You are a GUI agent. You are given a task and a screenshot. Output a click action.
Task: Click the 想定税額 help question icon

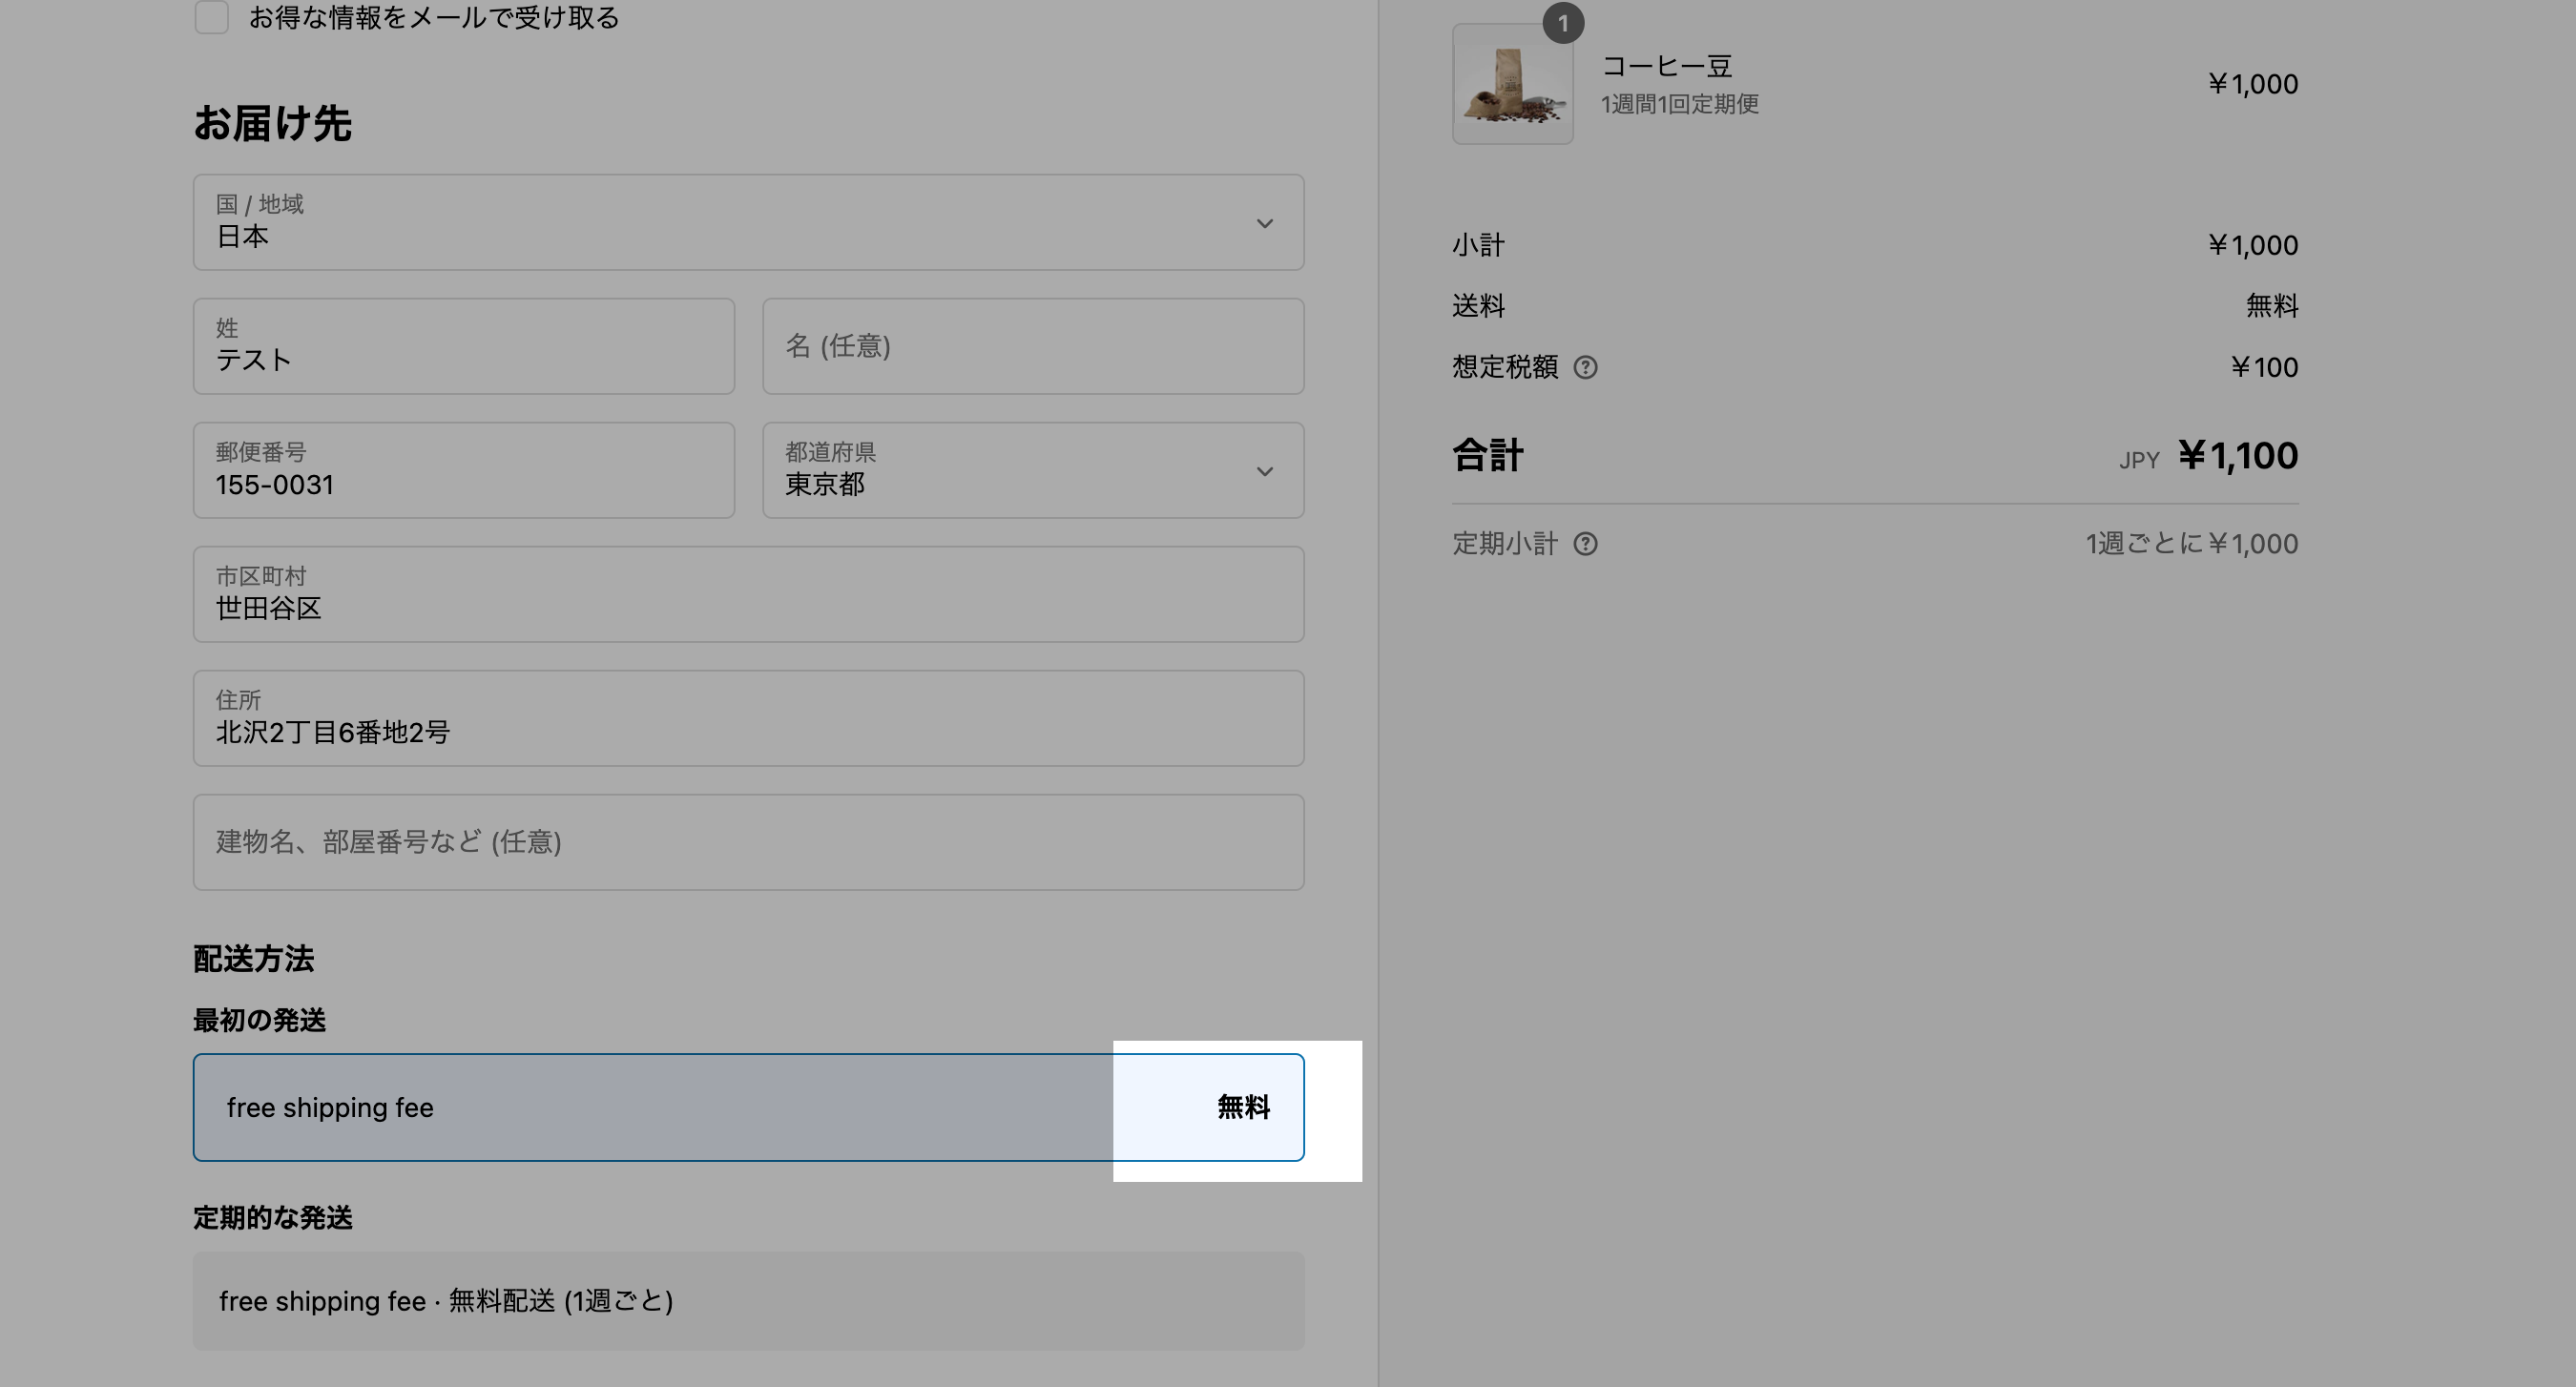pyautogui.click(x=1585, y=368)
